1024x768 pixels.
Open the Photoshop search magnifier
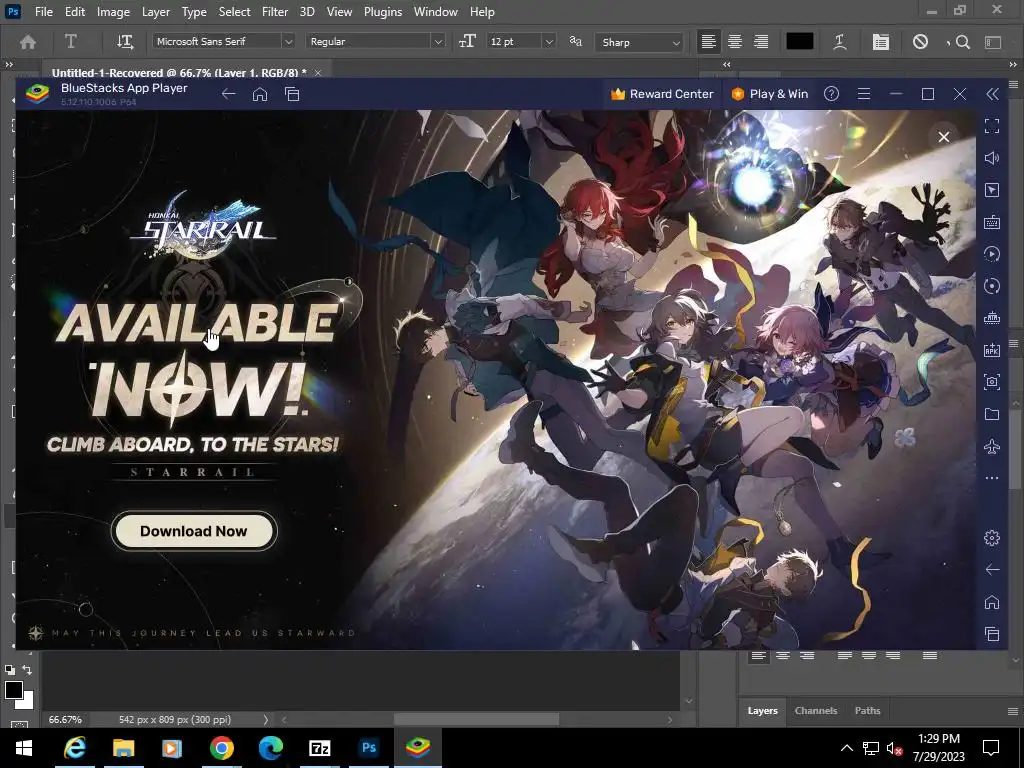pos(962,42)
